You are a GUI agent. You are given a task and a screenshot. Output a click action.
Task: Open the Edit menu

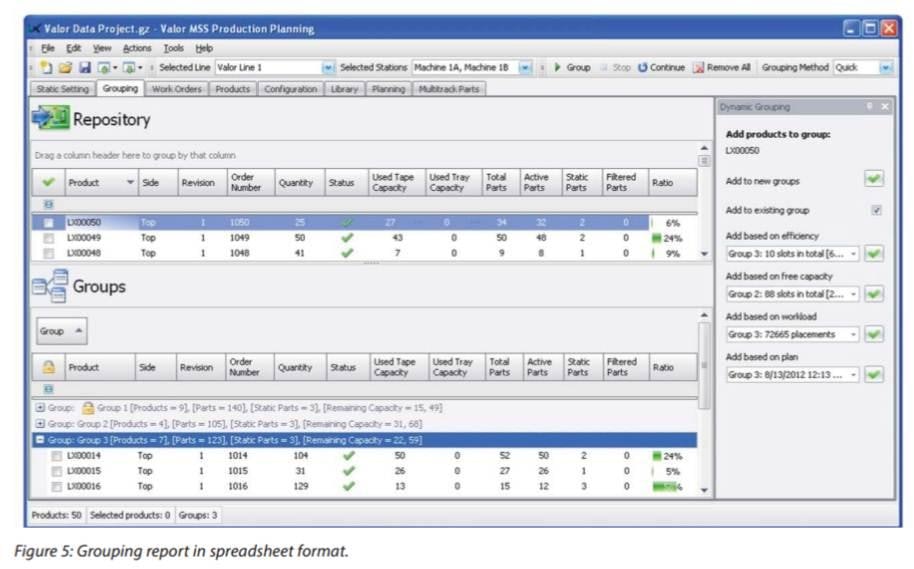[x=73, y=48]
